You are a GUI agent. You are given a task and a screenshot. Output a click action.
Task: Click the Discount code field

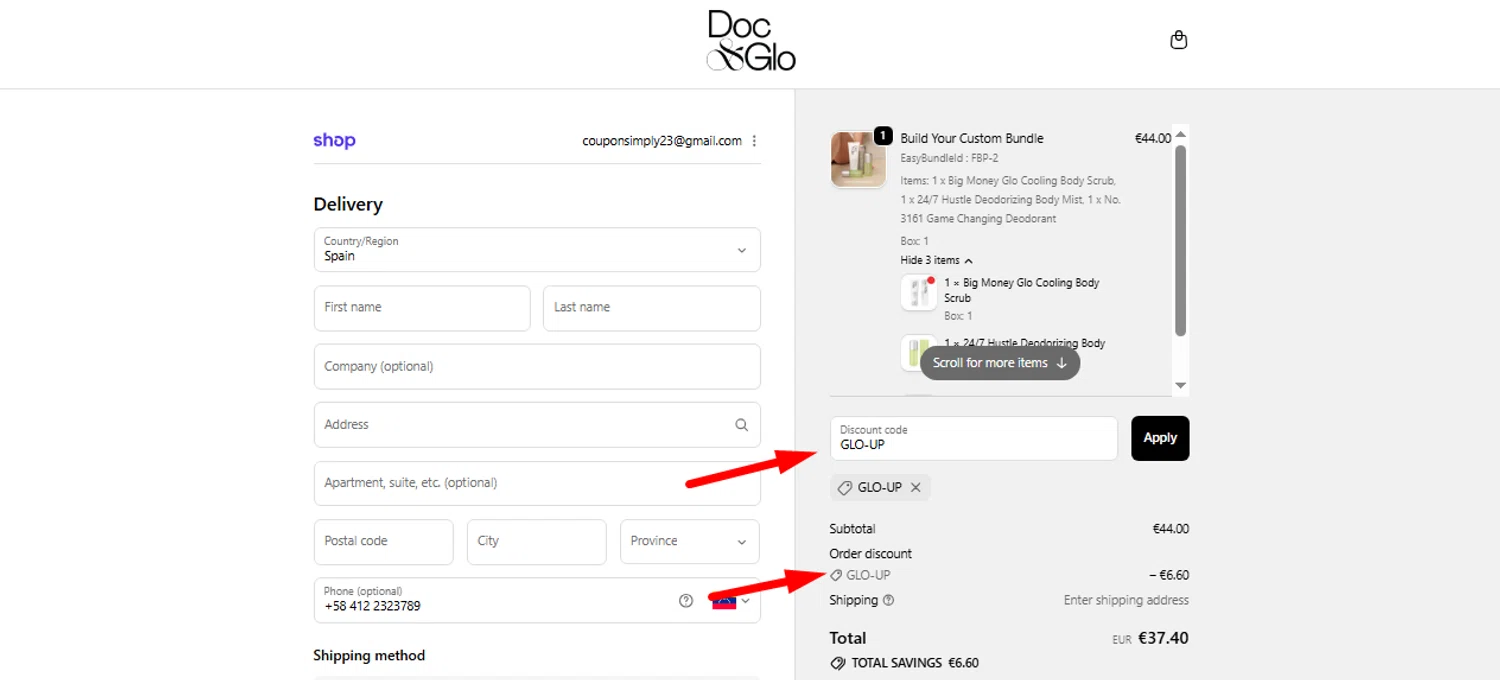[974, 438]
